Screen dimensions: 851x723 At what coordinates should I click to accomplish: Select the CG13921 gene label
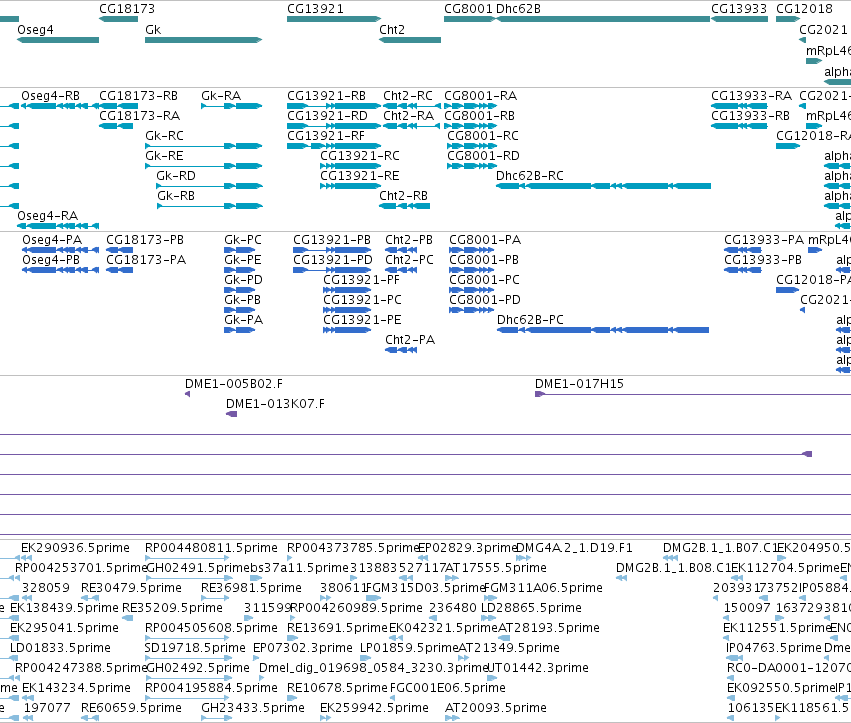[315, 9]
